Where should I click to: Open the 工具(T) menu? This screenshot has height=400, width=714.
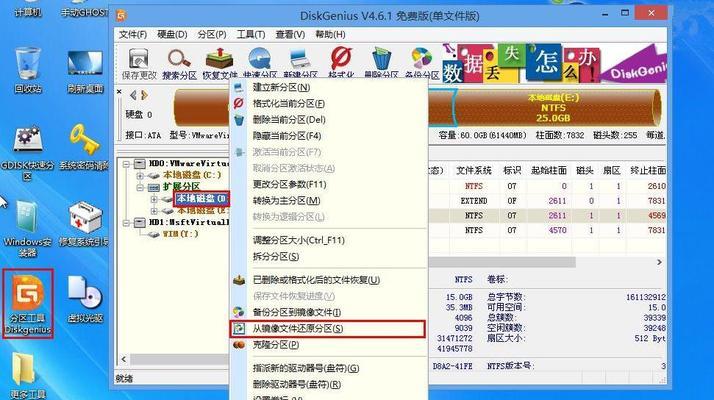251,35
